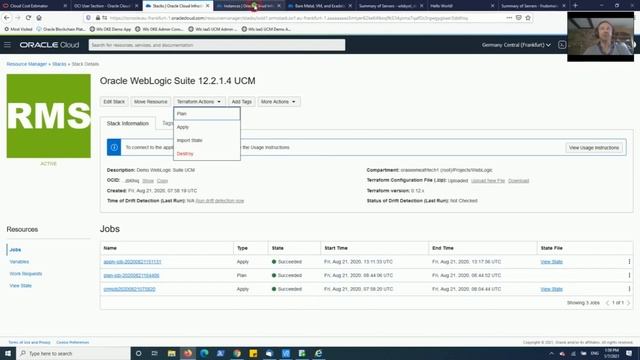Open Task View on the taskbar
Viewport: 640px width, 360px height.
coord(155,353)
